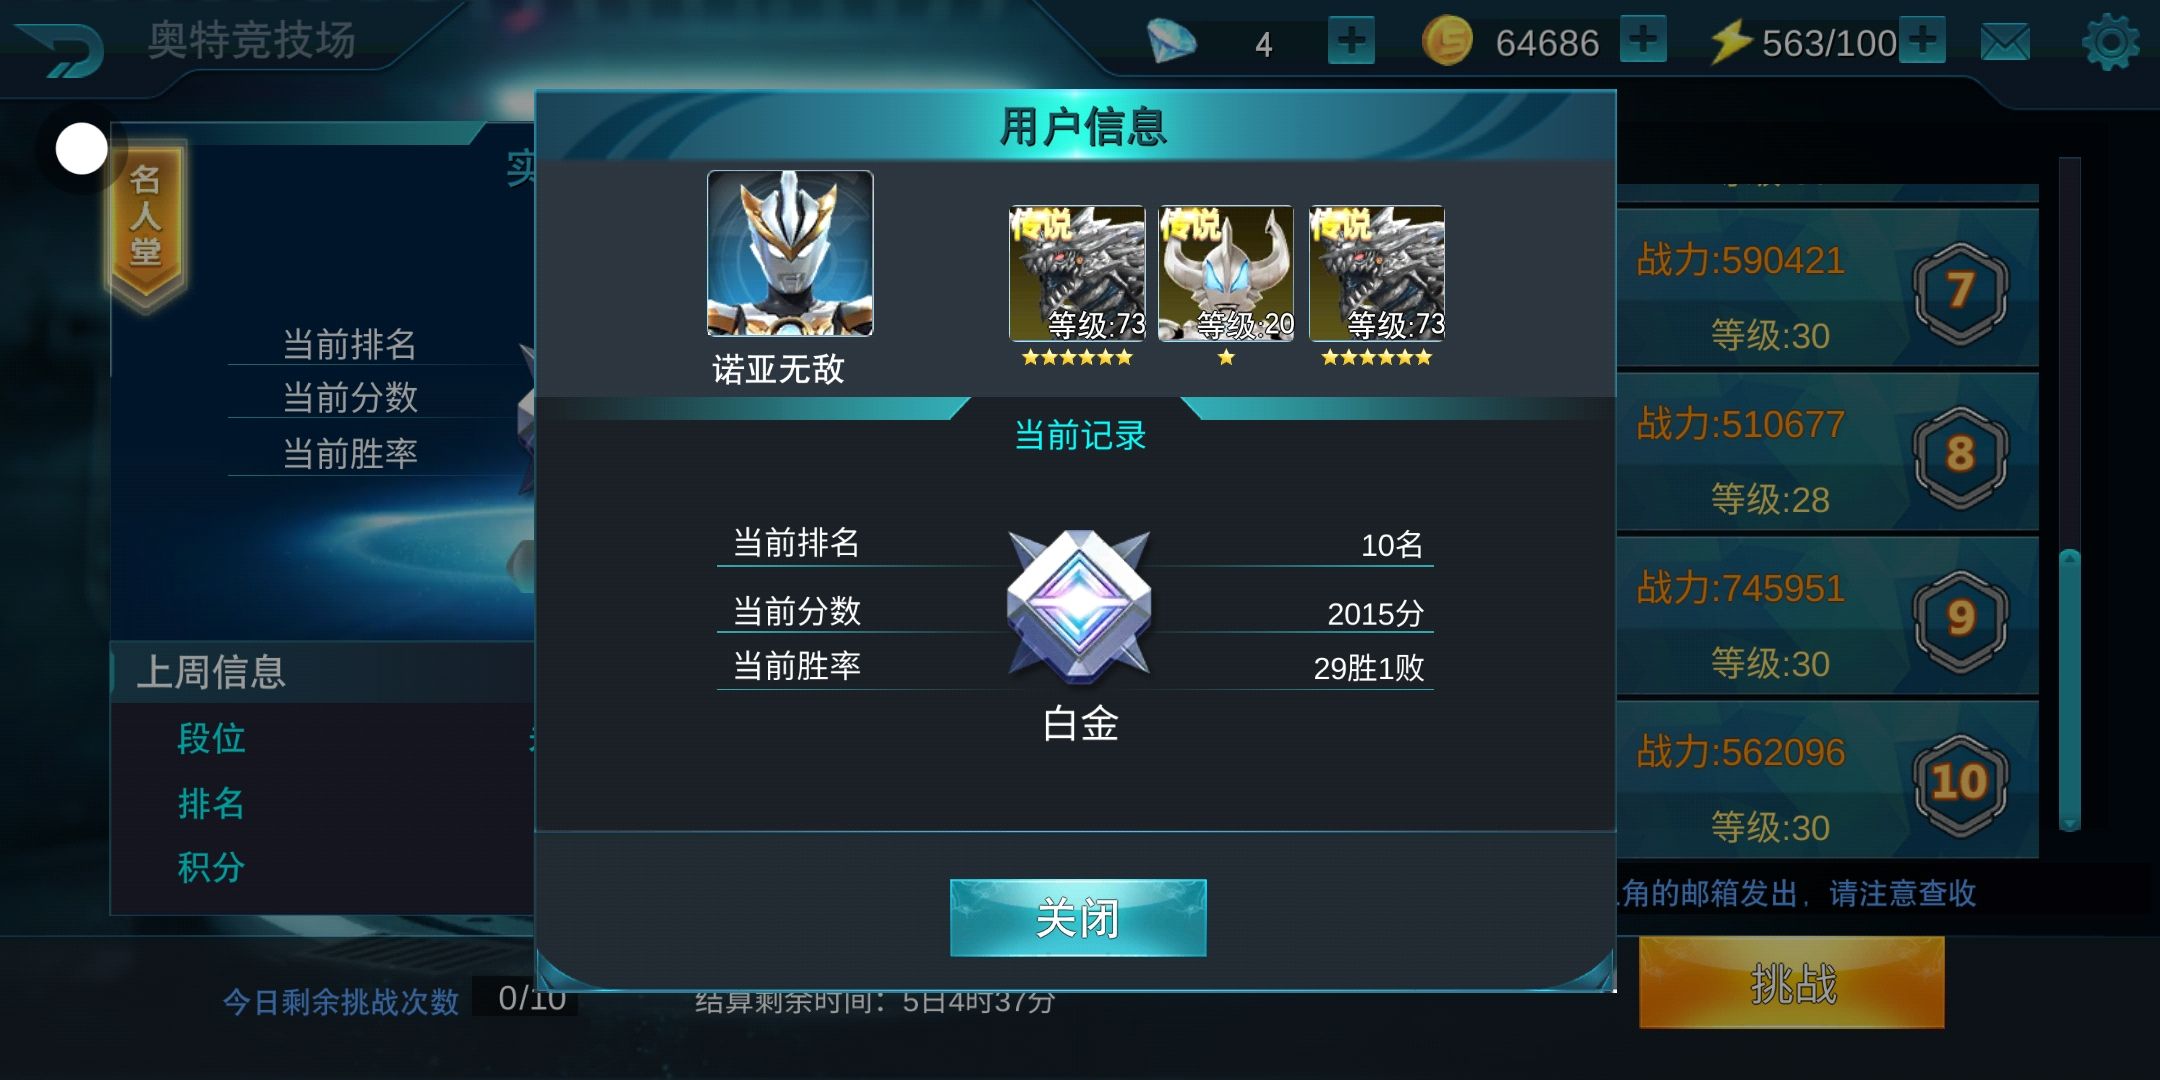
Task: Add gold coins with plus button
Action: 1643,40
